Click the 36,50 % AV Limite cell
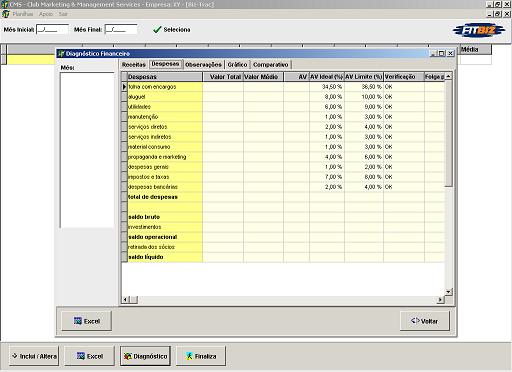Image resolution: width=512 pixels, height=372 pixels. pos(364,87)
